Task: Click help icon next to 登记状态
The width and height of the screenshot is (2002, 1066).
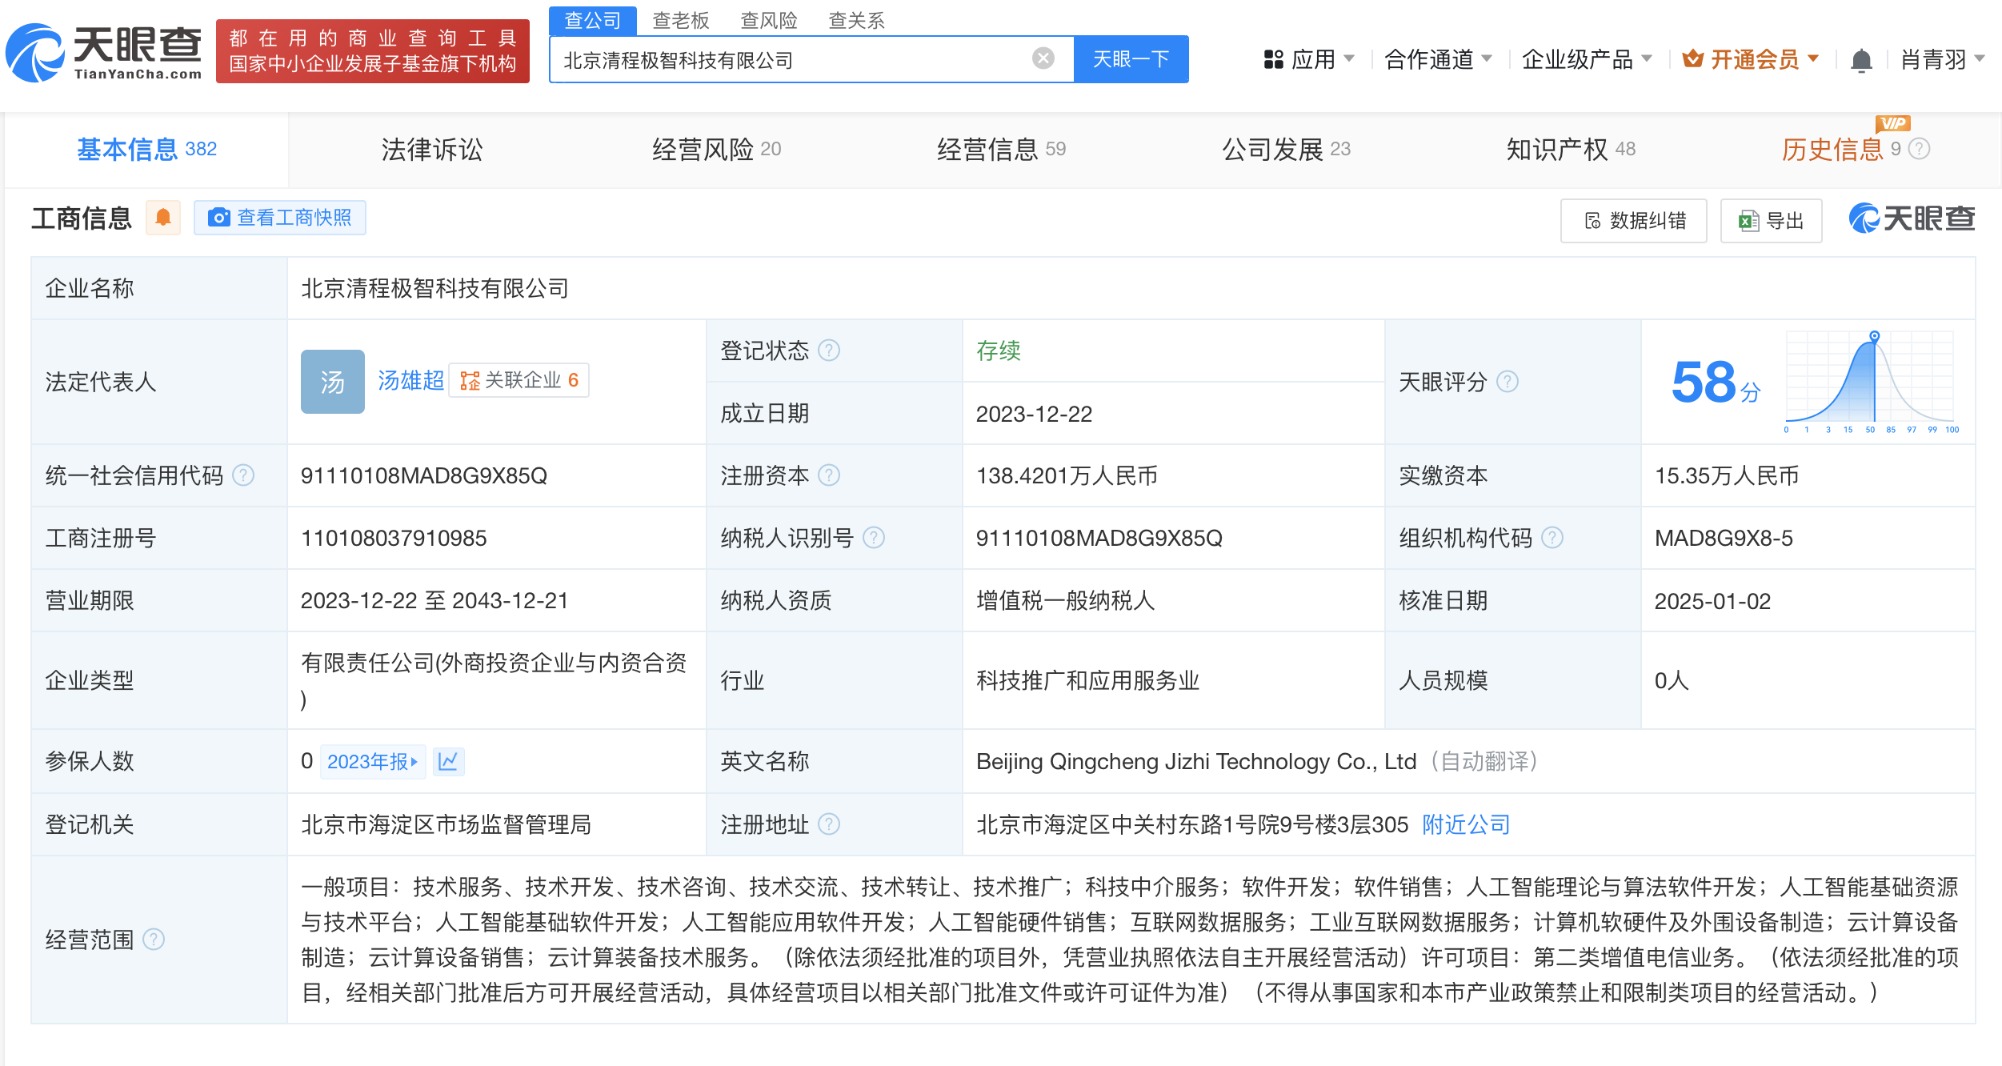Action: point(829,351)
